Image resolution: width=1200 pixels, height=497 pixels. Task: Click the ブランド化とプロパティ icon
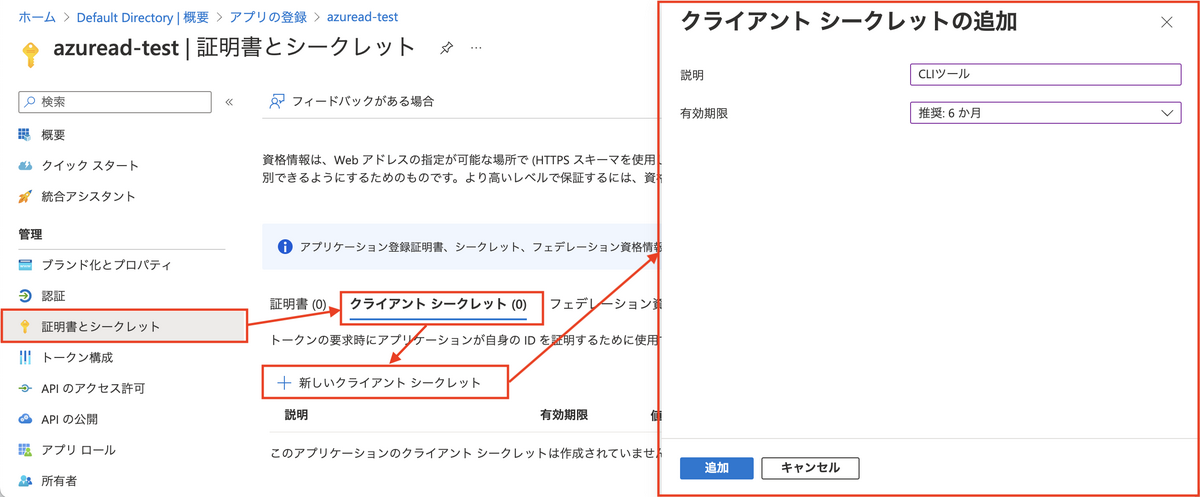click(x=25, y=265)
